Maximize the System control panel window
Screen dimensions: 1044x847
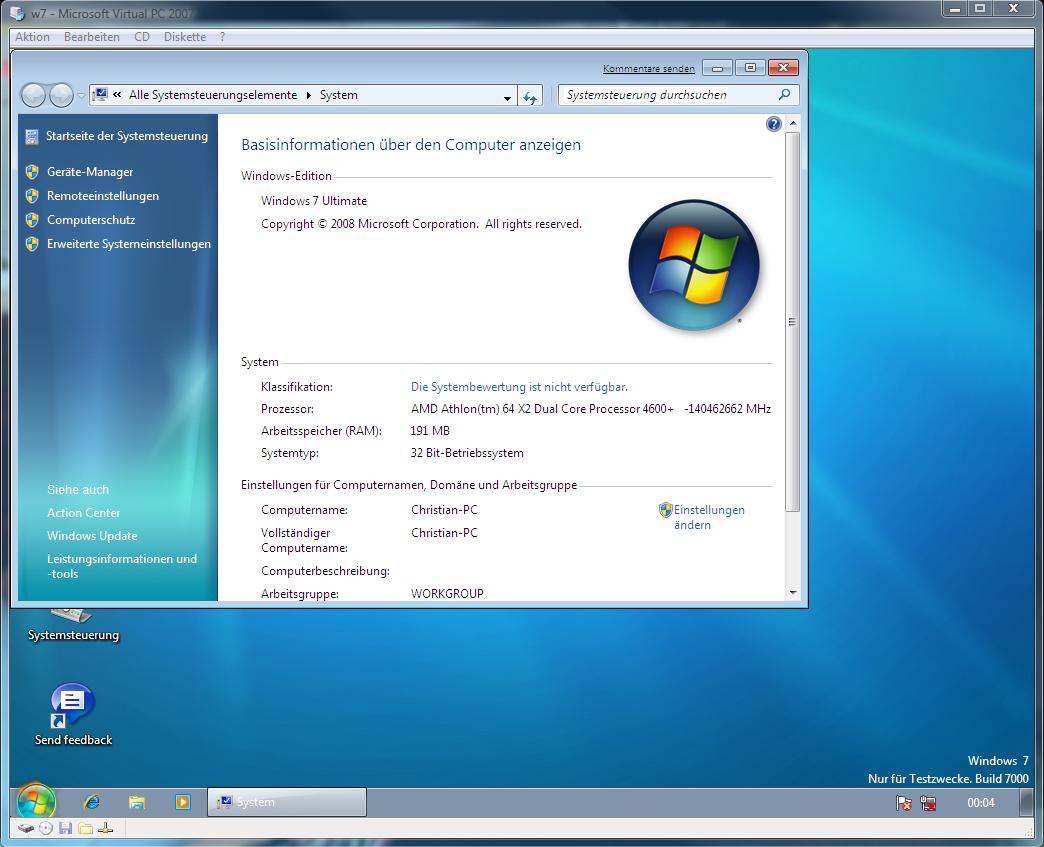click(x=750, y=68)
